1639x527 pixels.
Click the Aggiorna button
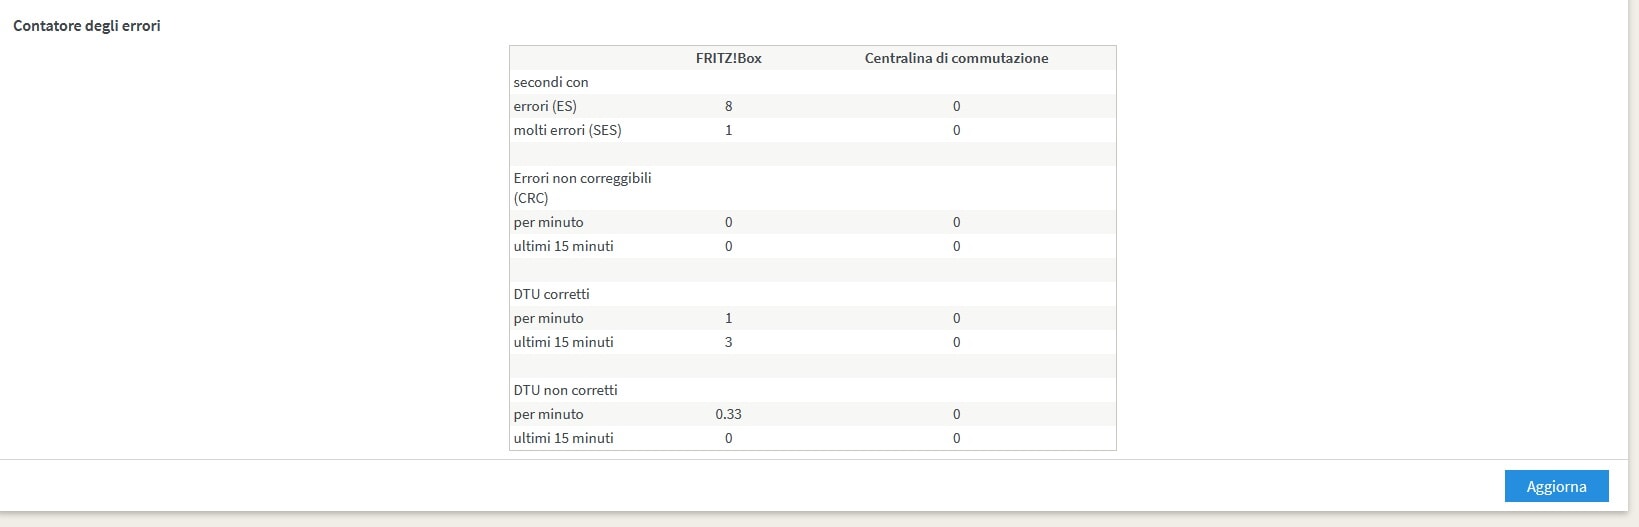click(x=1556, y=486)
